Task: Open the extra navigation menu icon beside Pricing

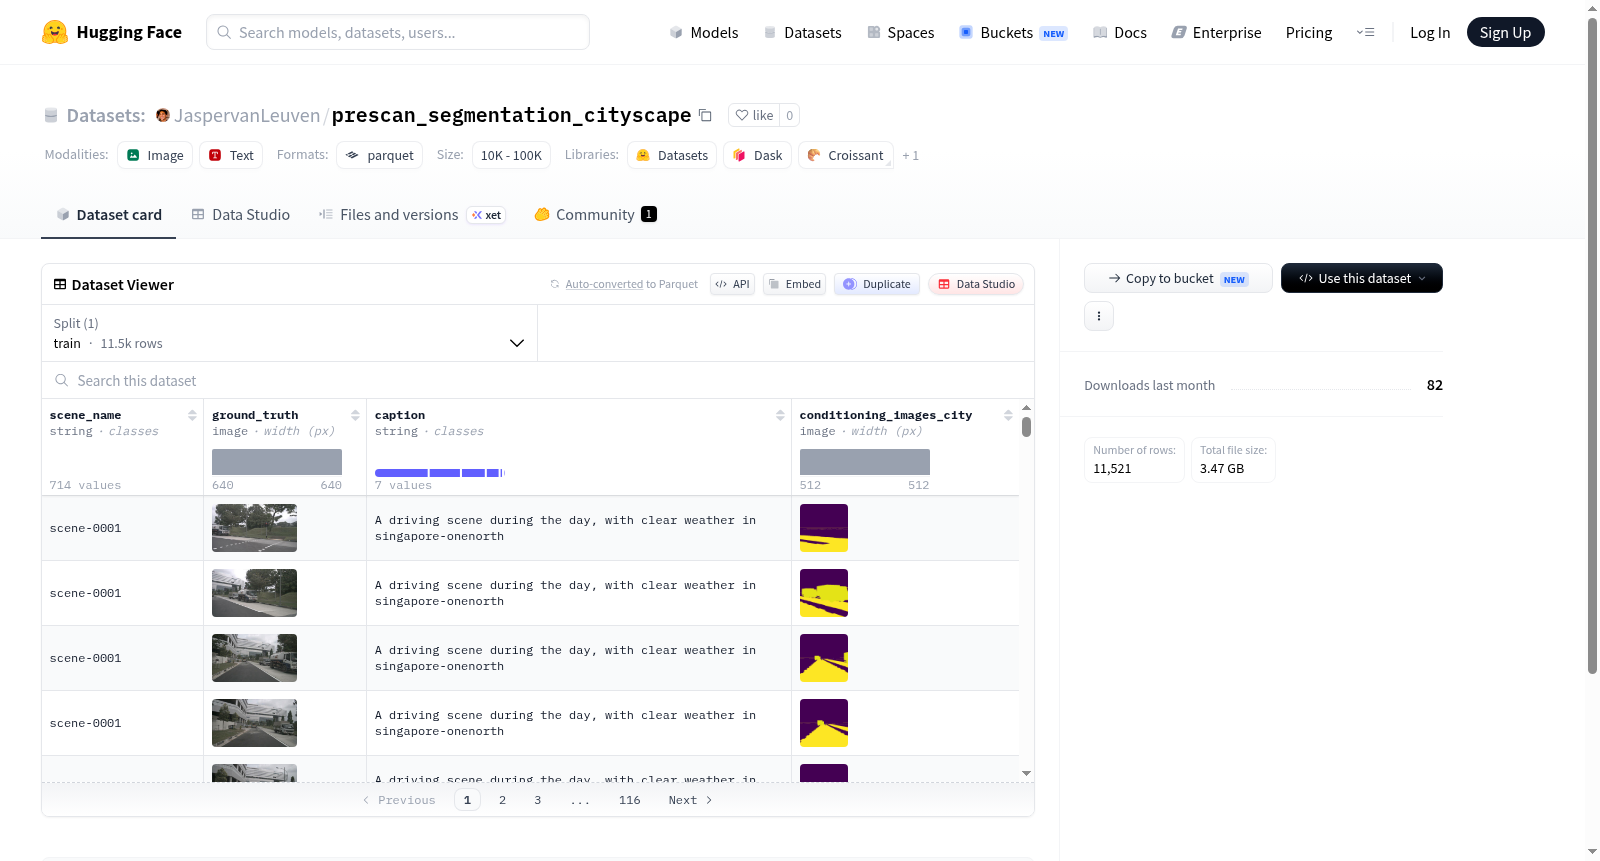Action: tap(1365, 32)
